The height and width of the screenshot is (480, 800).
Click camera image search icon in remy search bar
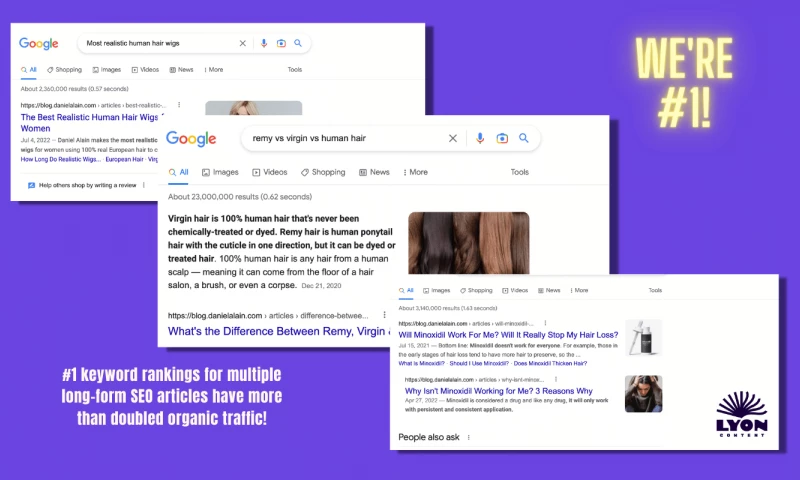click(502, 138)
